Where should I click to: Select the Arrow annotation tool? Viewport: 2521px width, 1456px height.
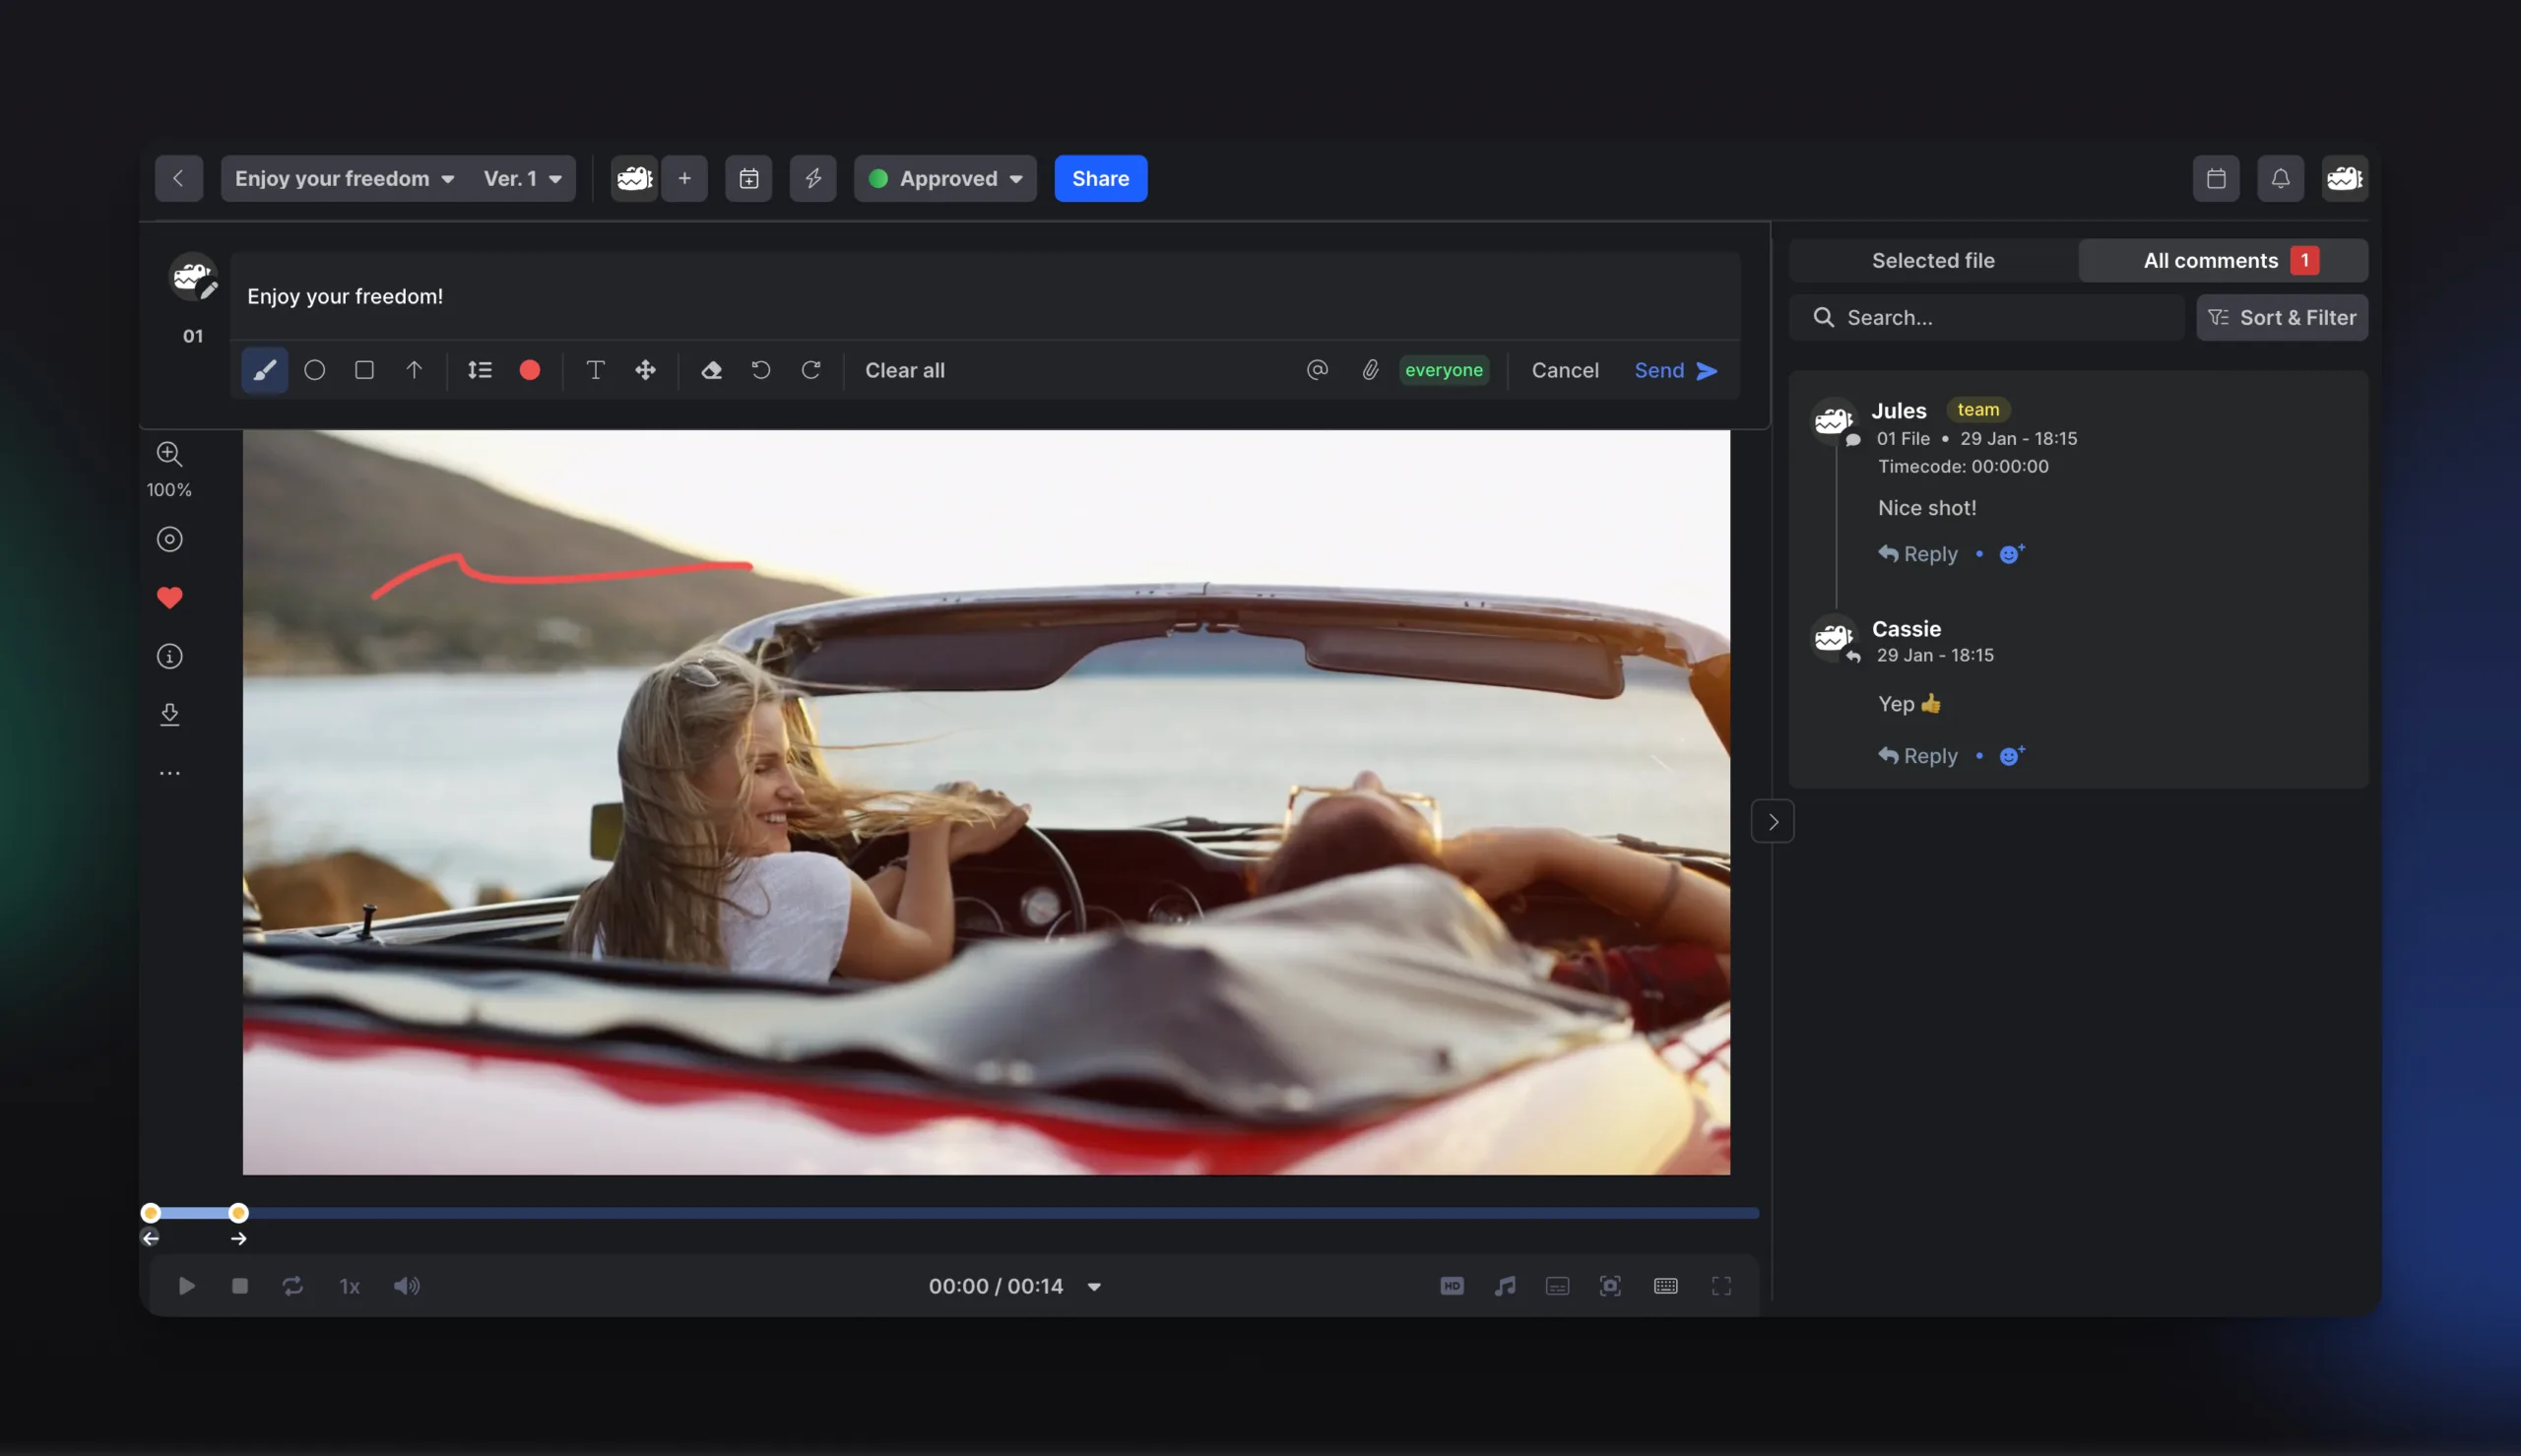(414, 370)
